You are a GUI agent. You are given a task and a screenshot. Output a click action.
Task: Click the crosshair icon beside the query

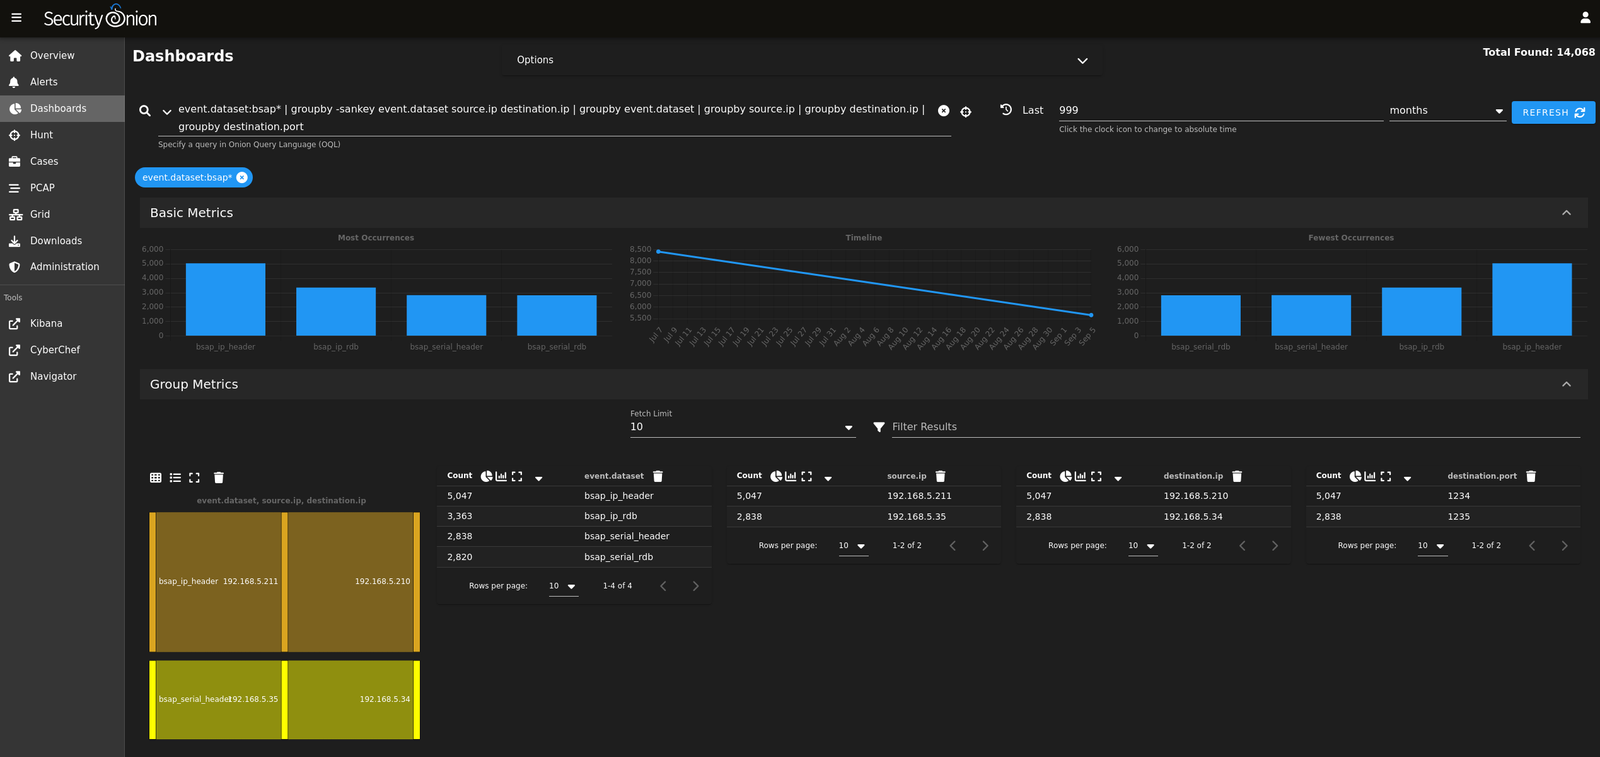[966, 112]
